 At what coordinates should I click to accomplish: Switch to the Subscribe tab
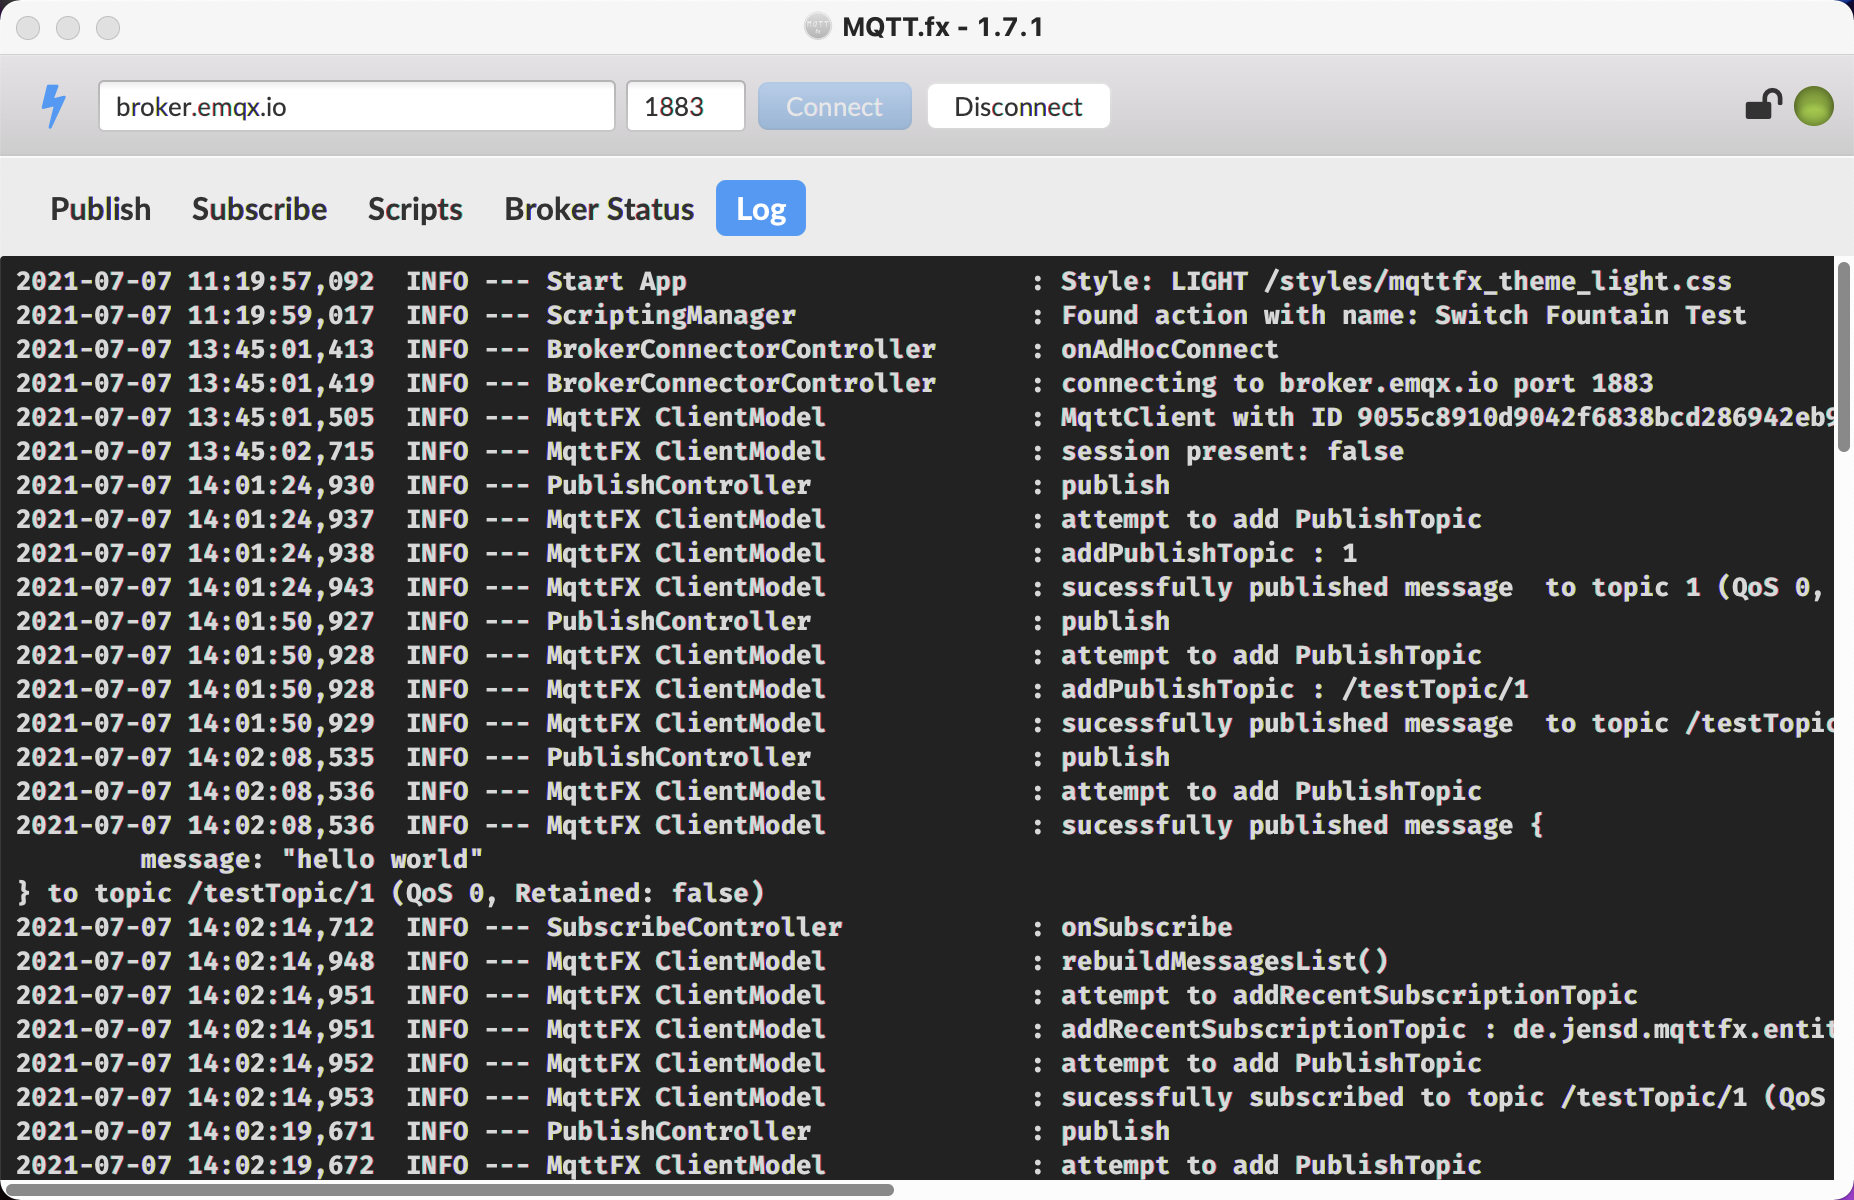click(259, 208)
